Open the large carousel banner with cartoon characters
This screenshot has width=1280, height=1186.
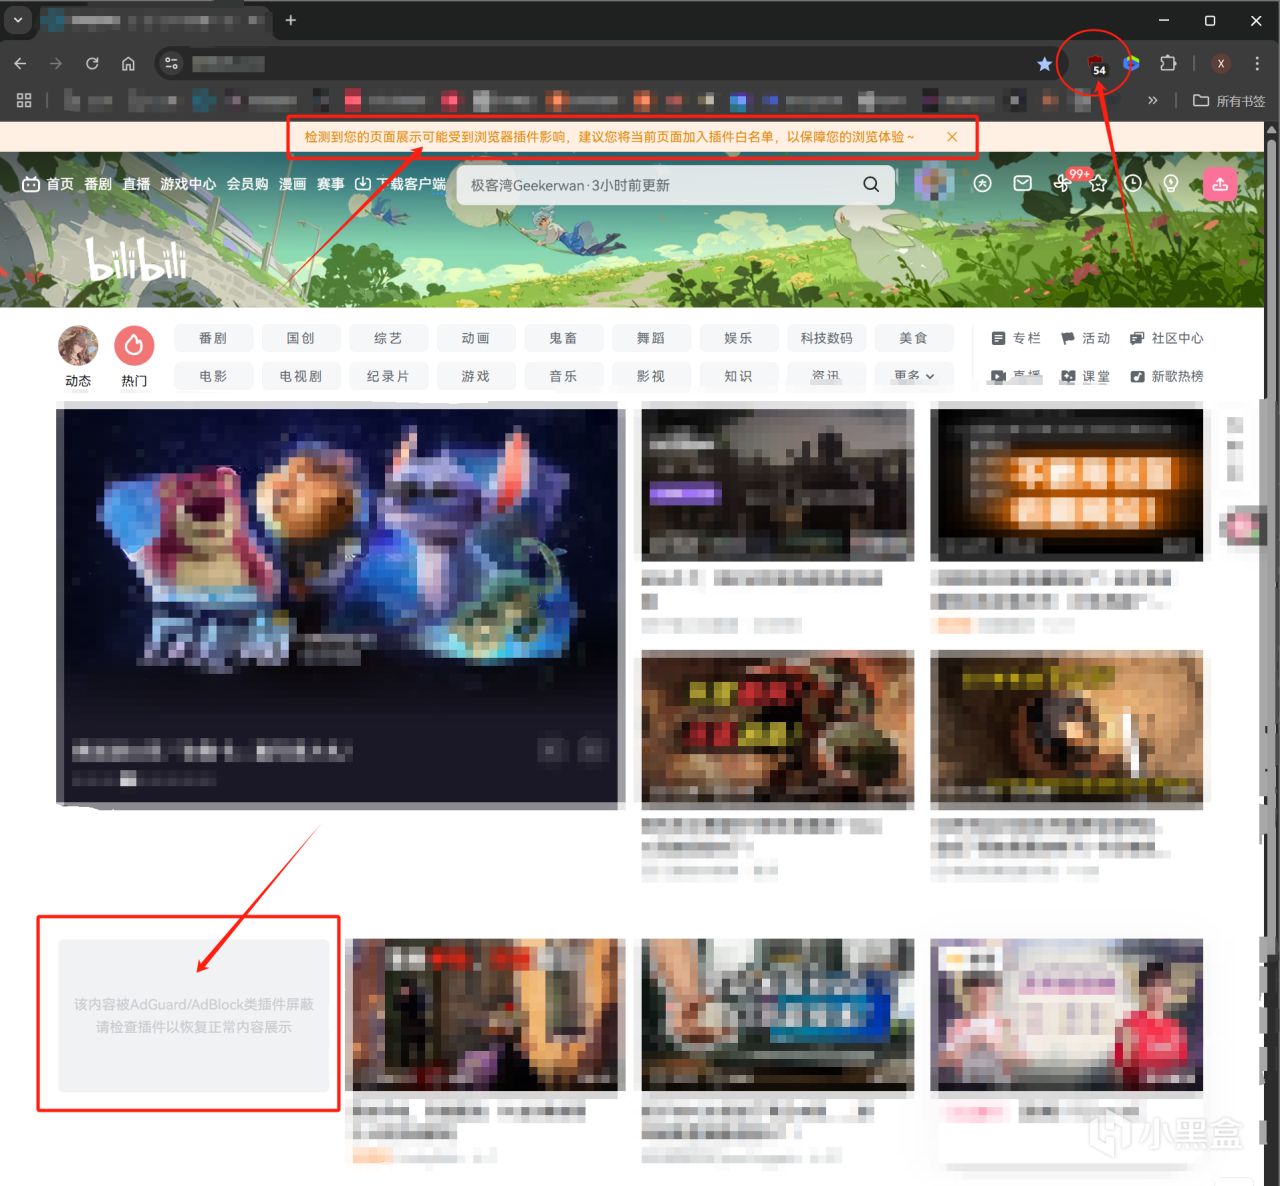pos(338,605)
